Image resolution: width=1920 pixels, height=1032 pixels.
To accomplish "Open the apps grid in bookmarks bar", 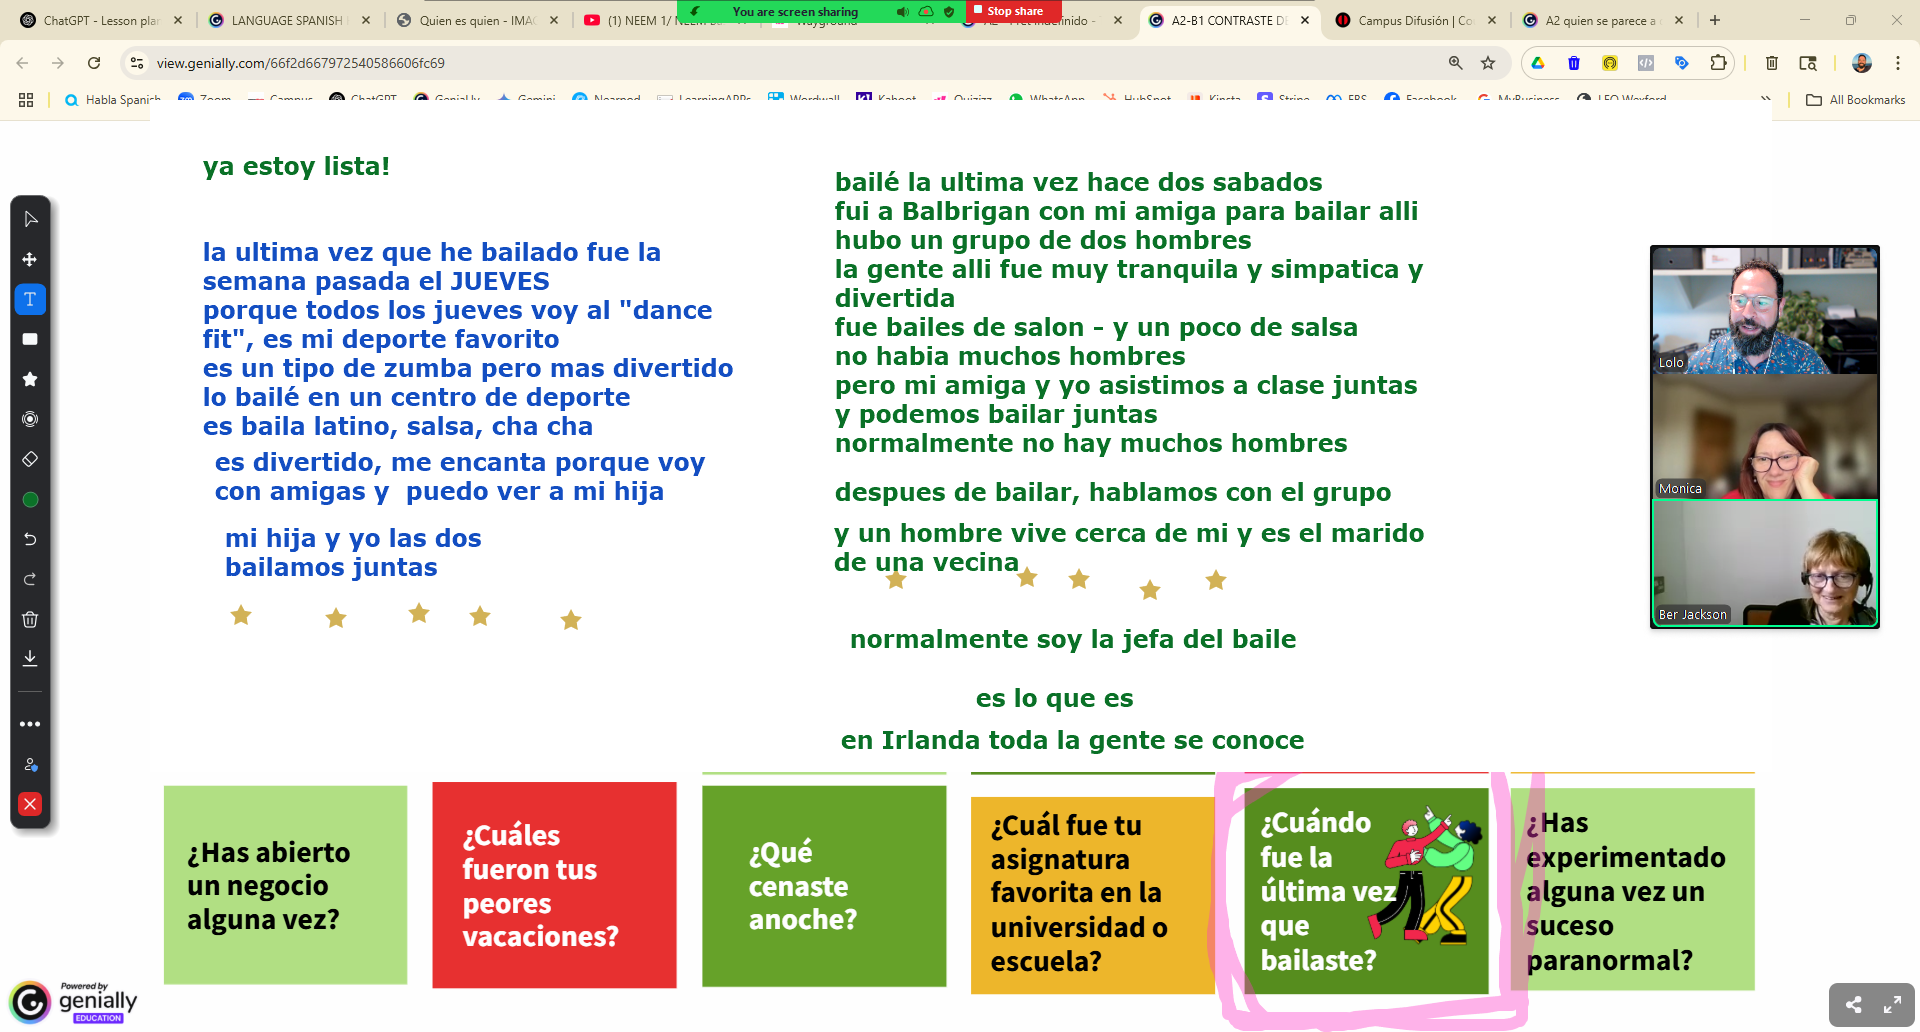I will click(26, 100).
